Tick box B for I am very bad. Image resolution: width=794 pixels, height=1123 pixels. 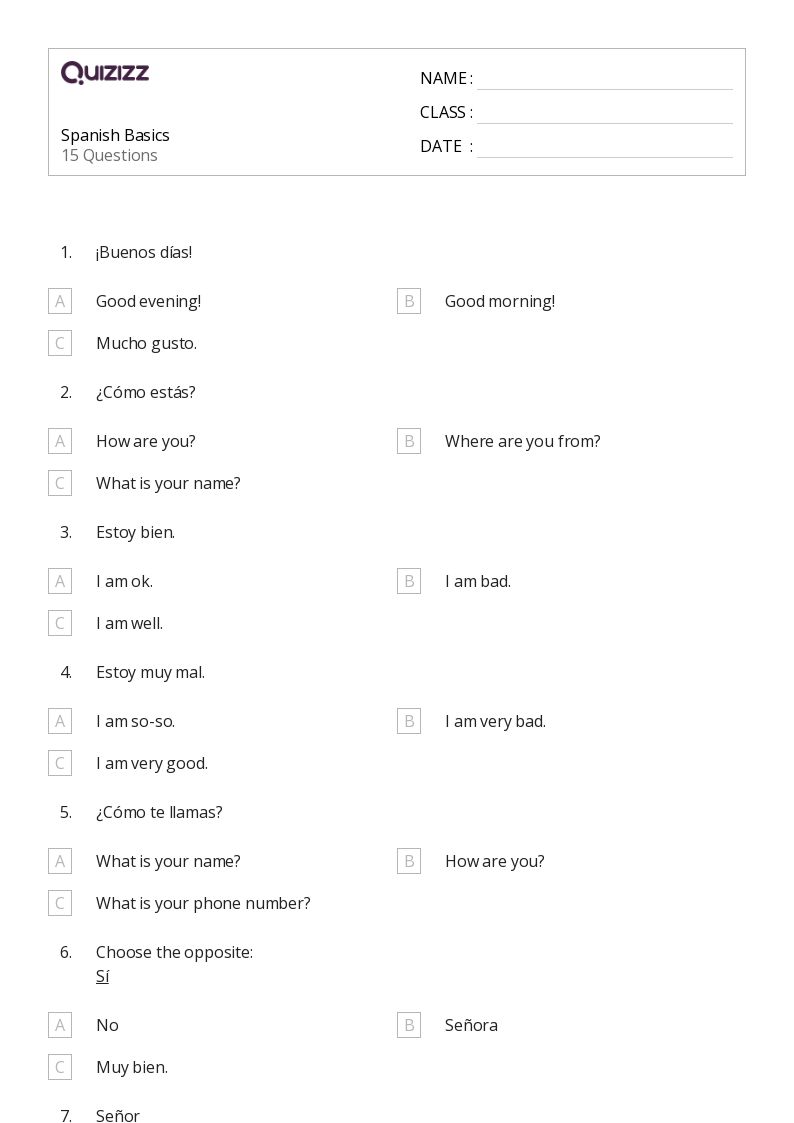point(409,721)
